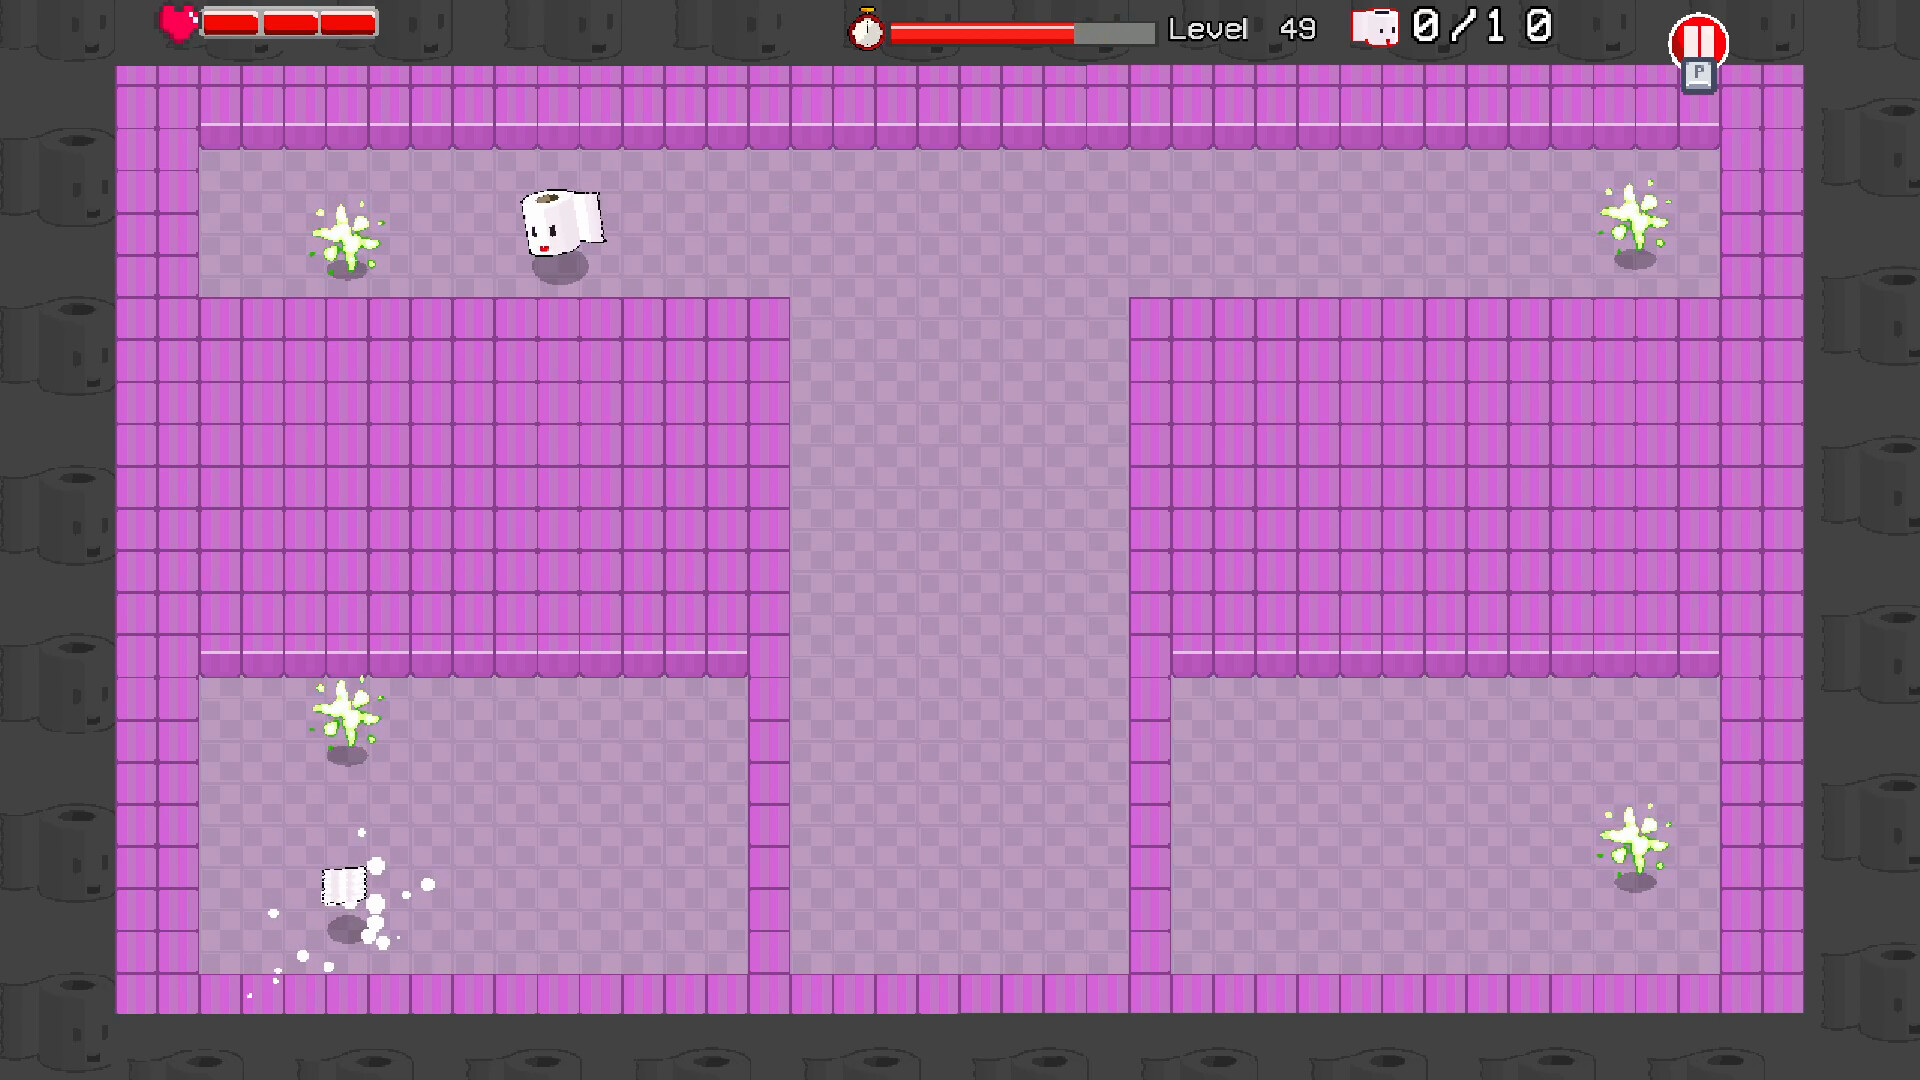Click the pink heart health icon
The image size is (1920, 1080).
(x=180, y=24)
